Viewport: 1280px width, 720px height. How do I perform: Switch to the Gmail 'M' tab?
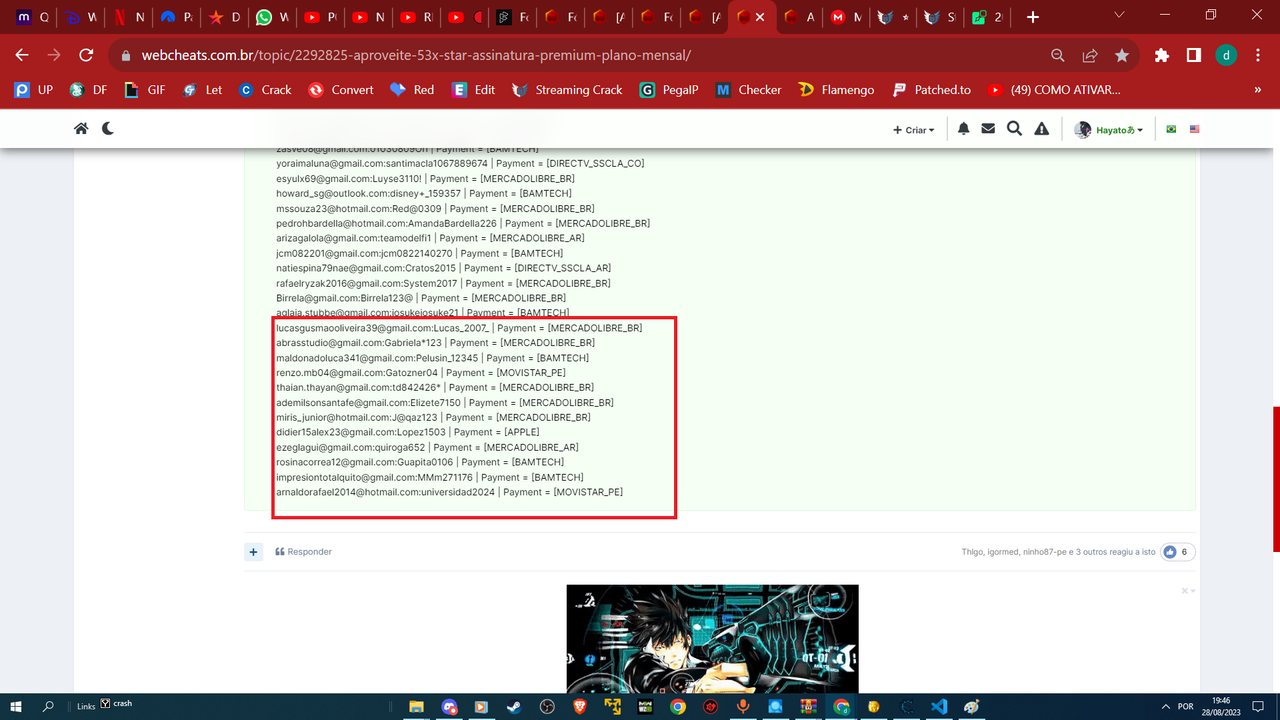click(846, 17)
